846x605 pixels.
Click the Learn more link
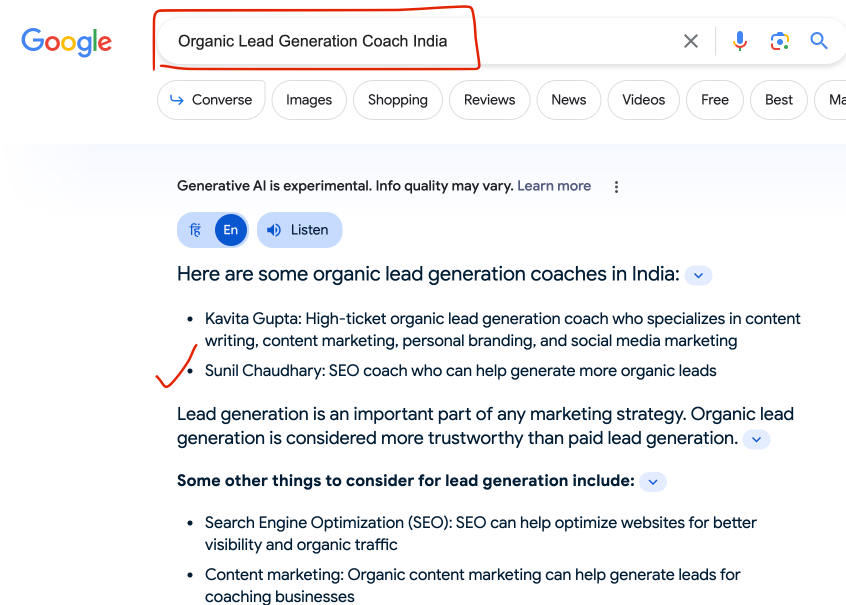pos(554,186)
